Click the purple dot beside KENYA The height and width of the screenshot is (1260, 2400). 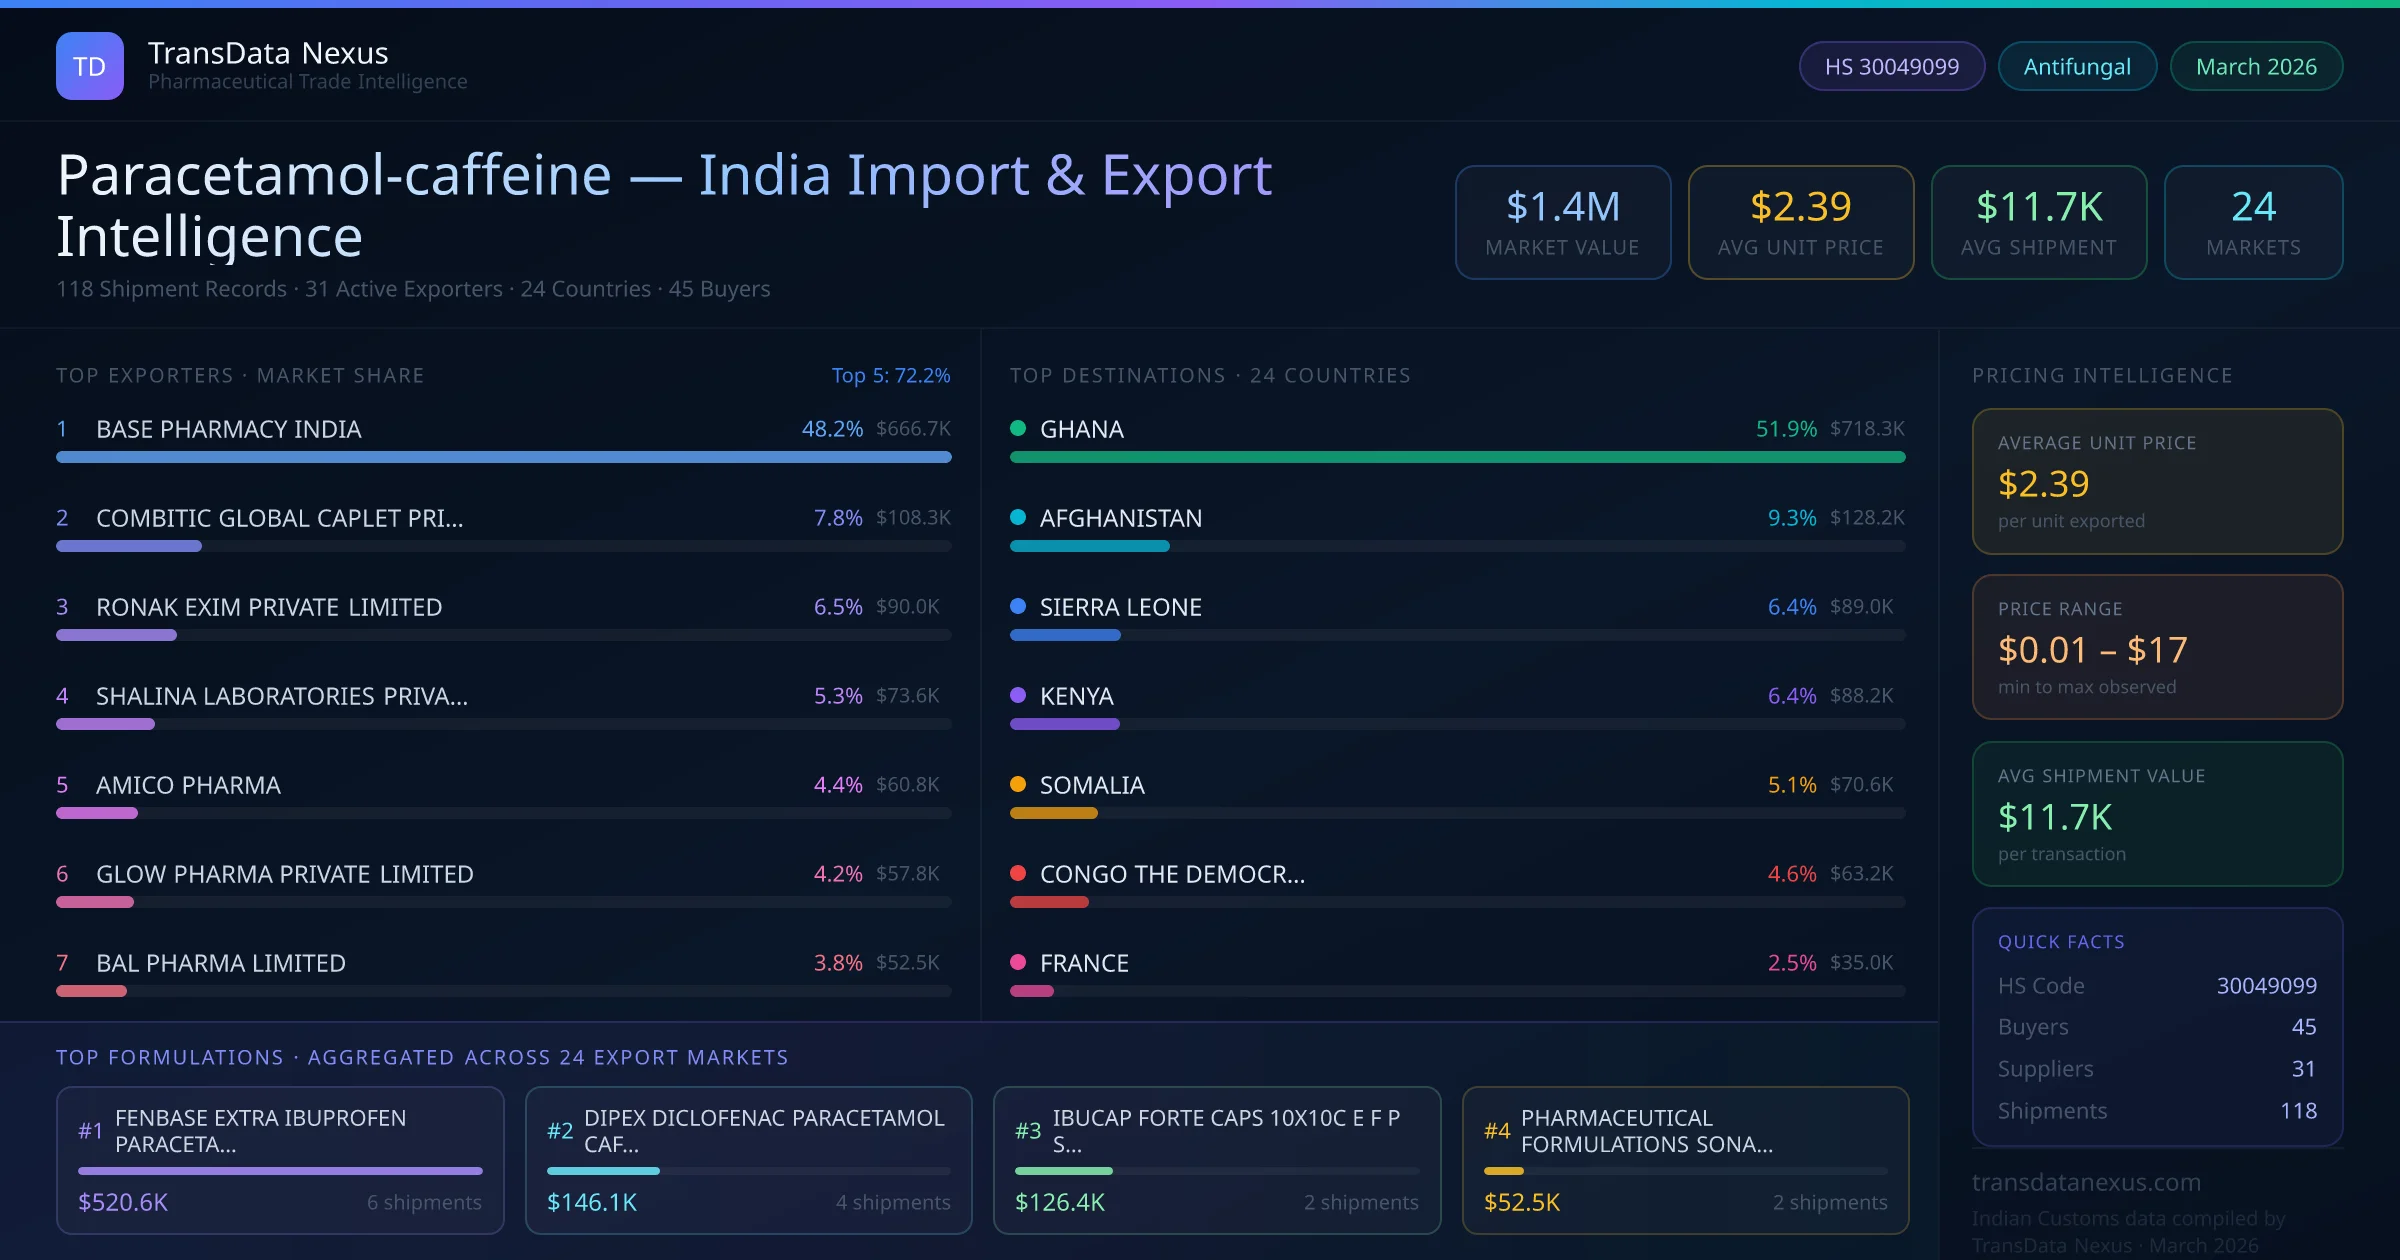(1018, 695)
